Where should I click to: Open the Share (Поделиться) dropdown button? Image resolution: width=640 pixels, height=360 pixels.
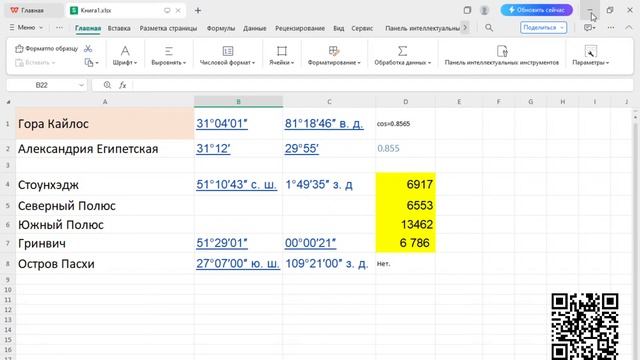click(x=543, y=28)
